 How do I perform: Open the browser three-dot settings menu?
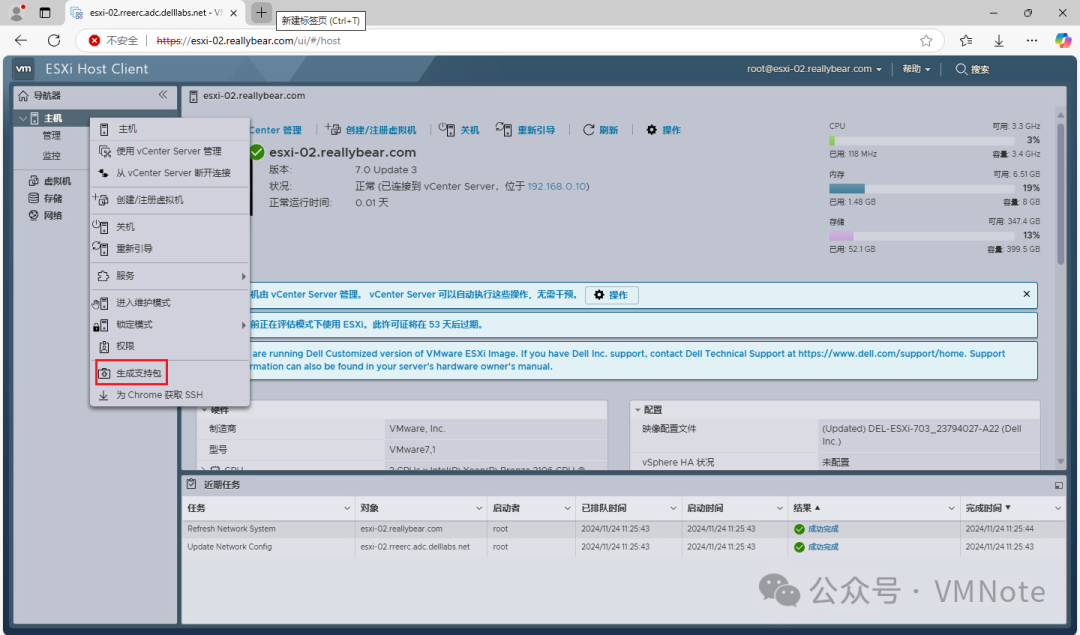[1031, 41]
